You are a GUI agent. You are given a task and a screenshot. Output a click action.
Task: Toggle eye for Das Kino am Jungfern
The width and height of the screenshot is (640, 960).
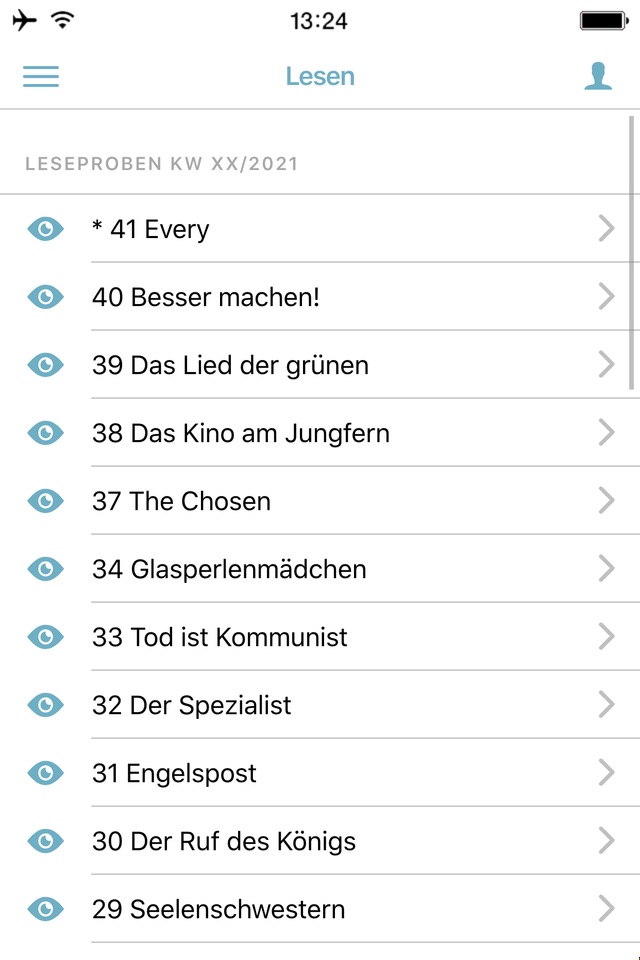(x=45, y=433)
